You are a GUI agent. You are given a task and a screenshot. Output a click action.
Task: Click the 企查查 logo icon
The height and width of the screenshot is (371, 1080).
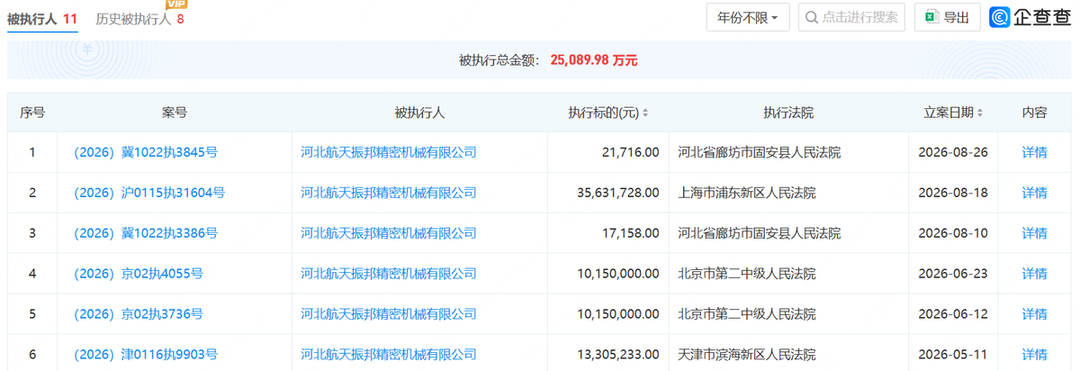pyautogui.click(x=999, y=17)
